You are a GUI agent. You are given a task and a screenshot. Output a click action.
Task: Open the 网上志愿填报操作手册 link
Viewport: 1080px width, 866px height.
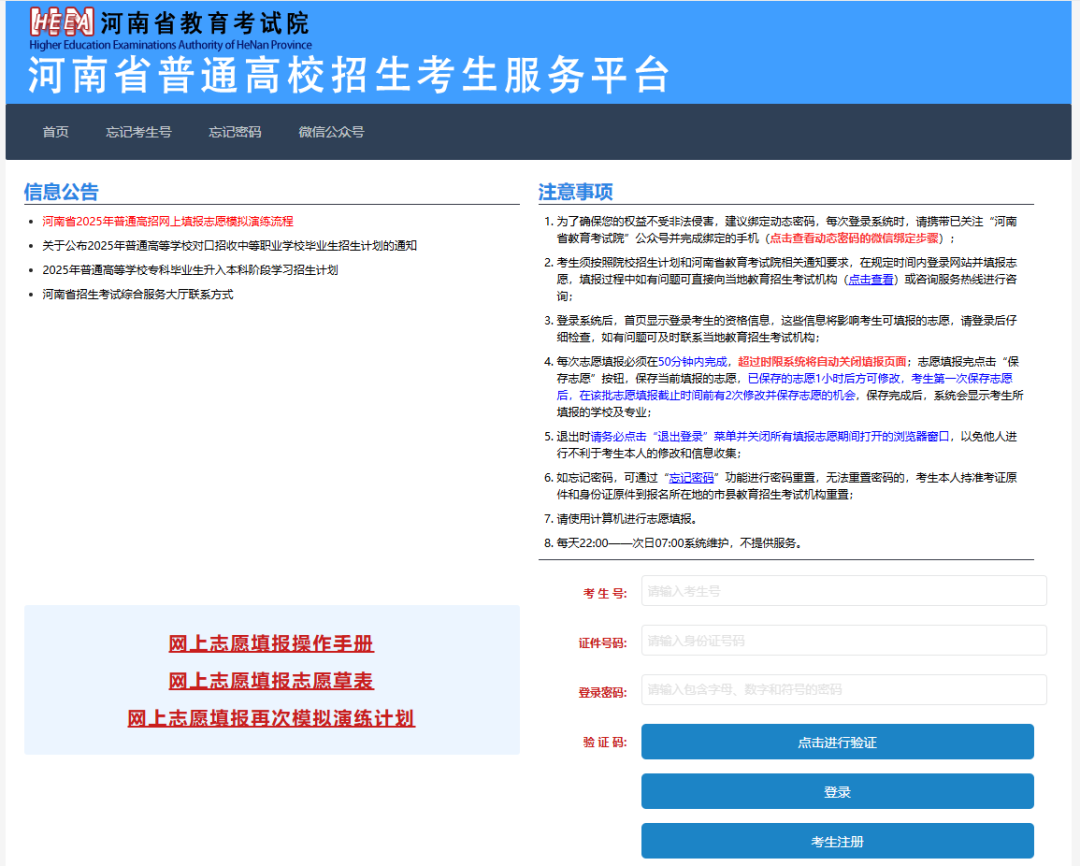(271, 643)
